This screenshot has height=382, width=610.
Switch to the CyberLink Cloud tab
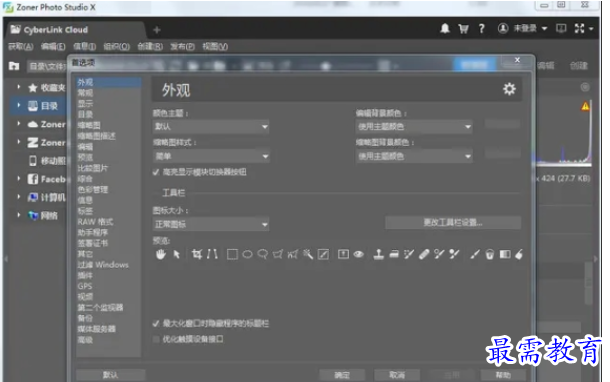(76, 30)
